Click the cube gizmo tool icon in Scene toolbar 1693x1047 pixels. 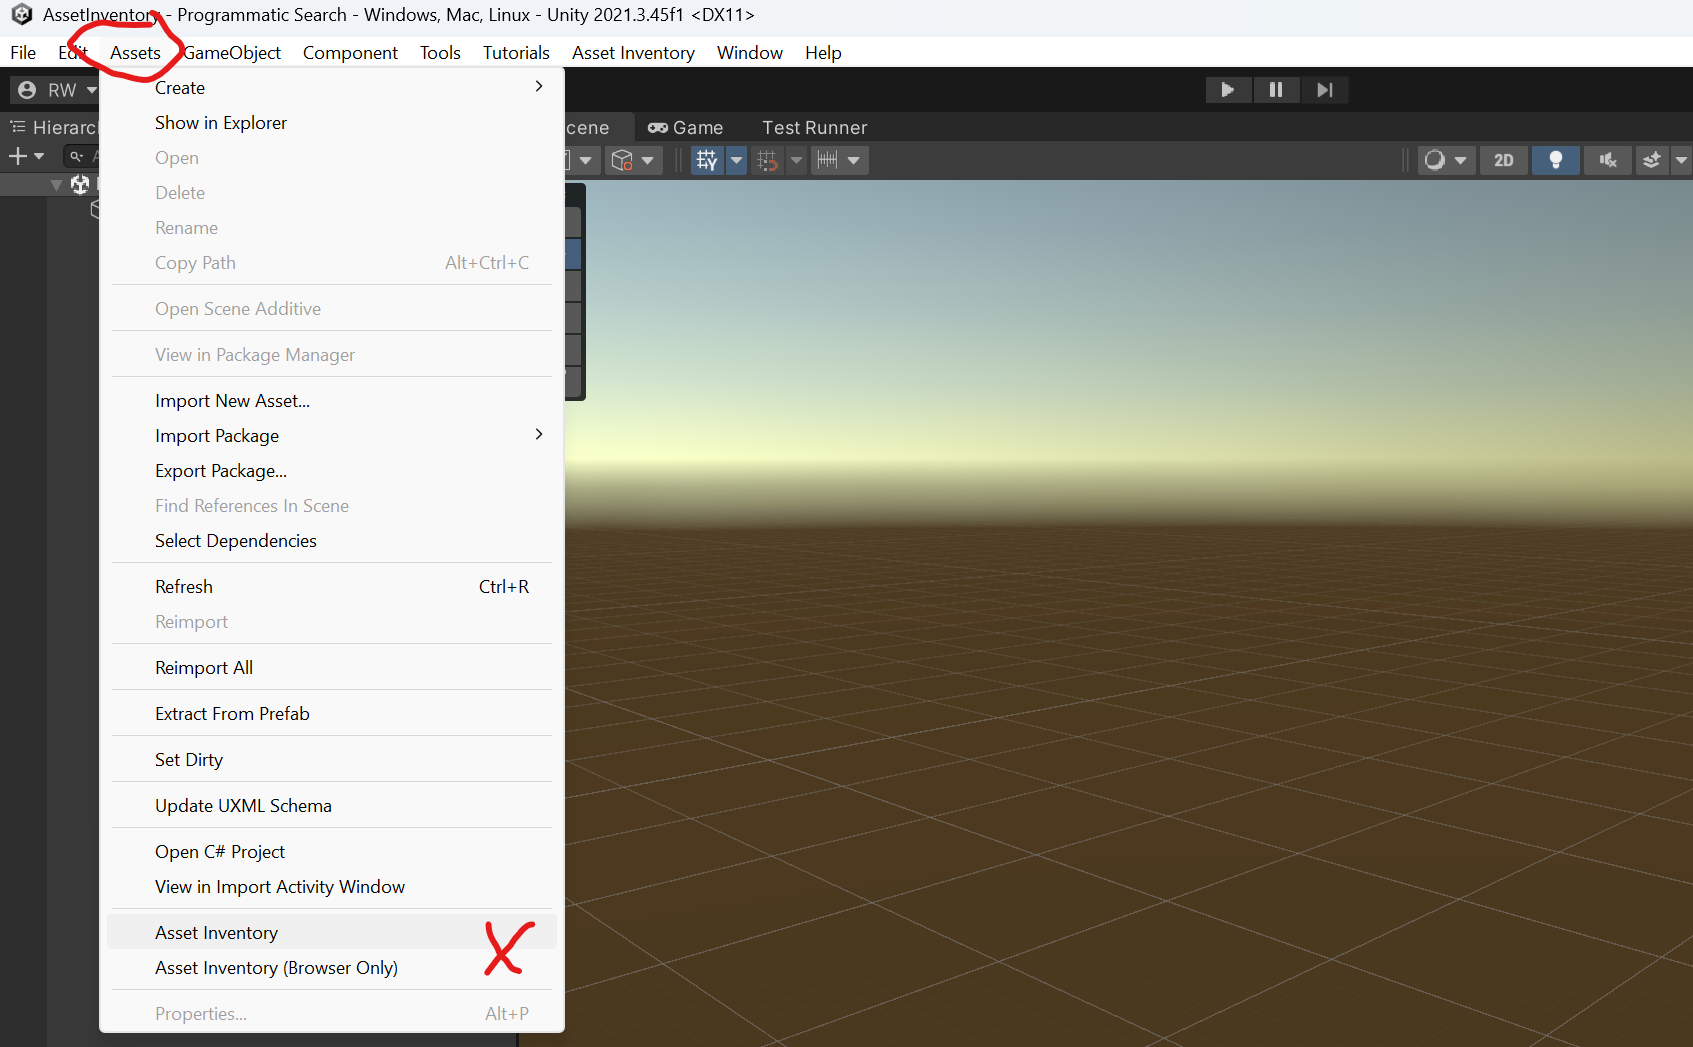click(622, 160)
